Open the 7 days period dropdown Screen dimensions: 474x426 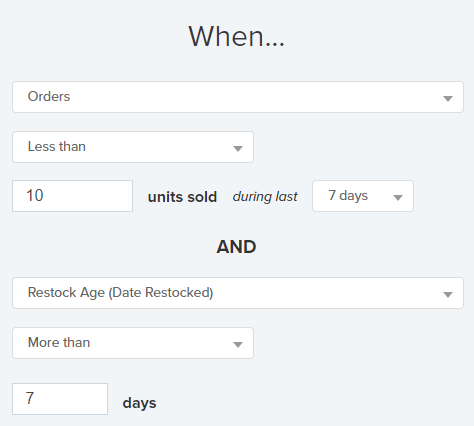point(363,196)
